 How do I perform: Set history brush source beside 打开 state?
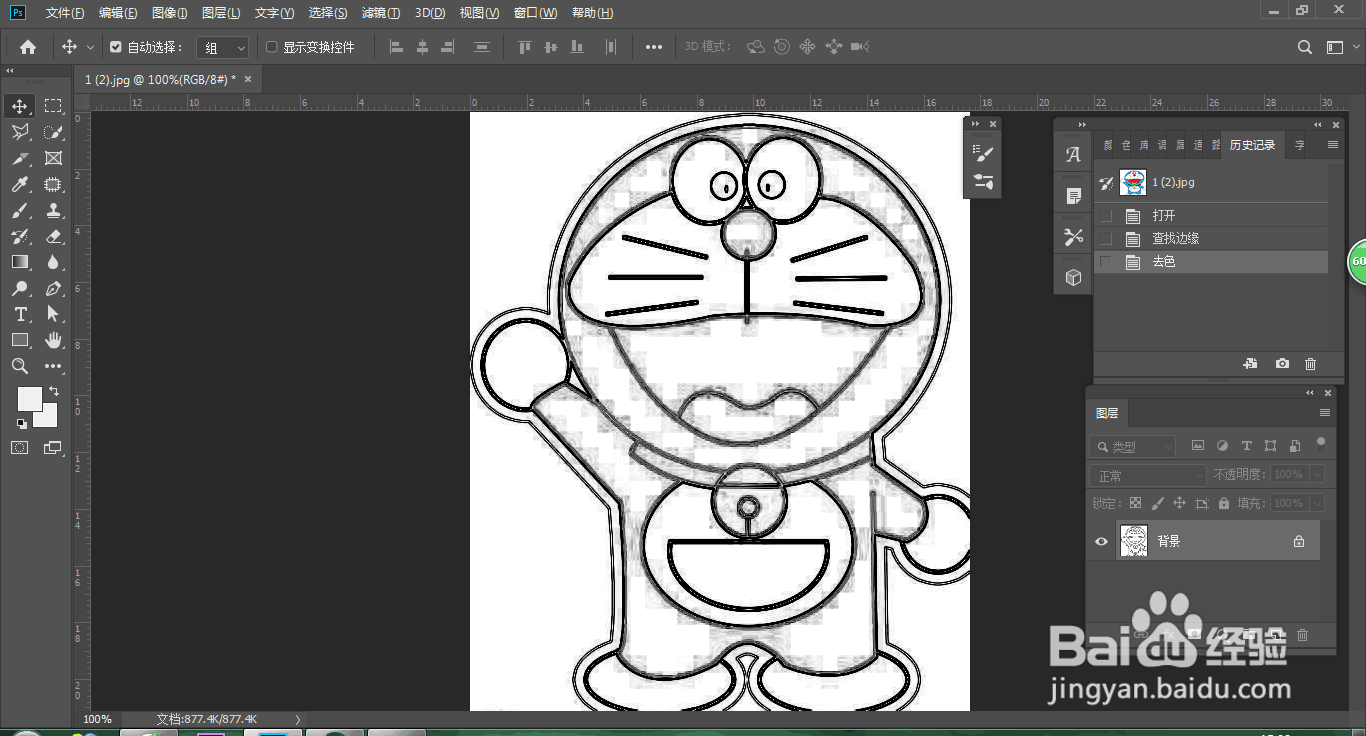pyautogui.click(x=1106, y=214)
